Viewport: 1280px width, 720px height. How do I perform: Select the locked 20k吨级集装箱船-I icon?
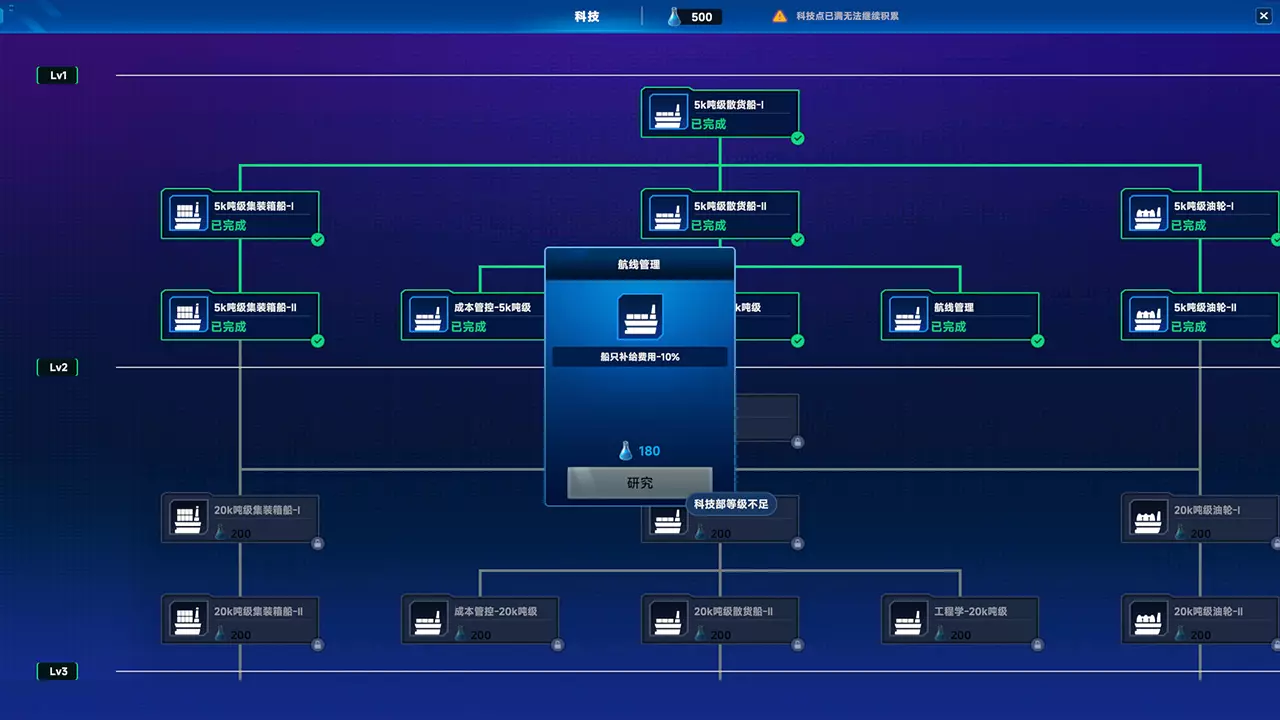click(187, 518)
